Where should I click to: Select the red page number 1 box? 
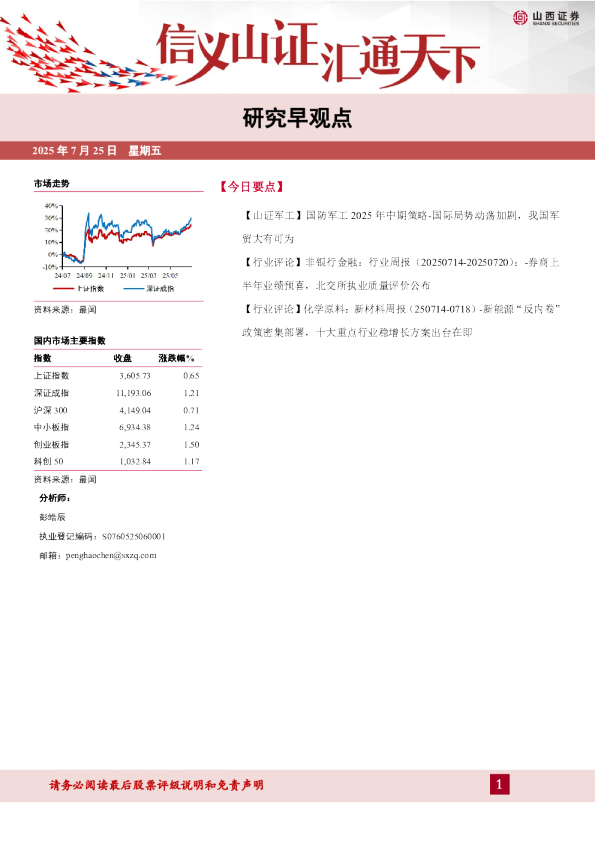[499, 785]
